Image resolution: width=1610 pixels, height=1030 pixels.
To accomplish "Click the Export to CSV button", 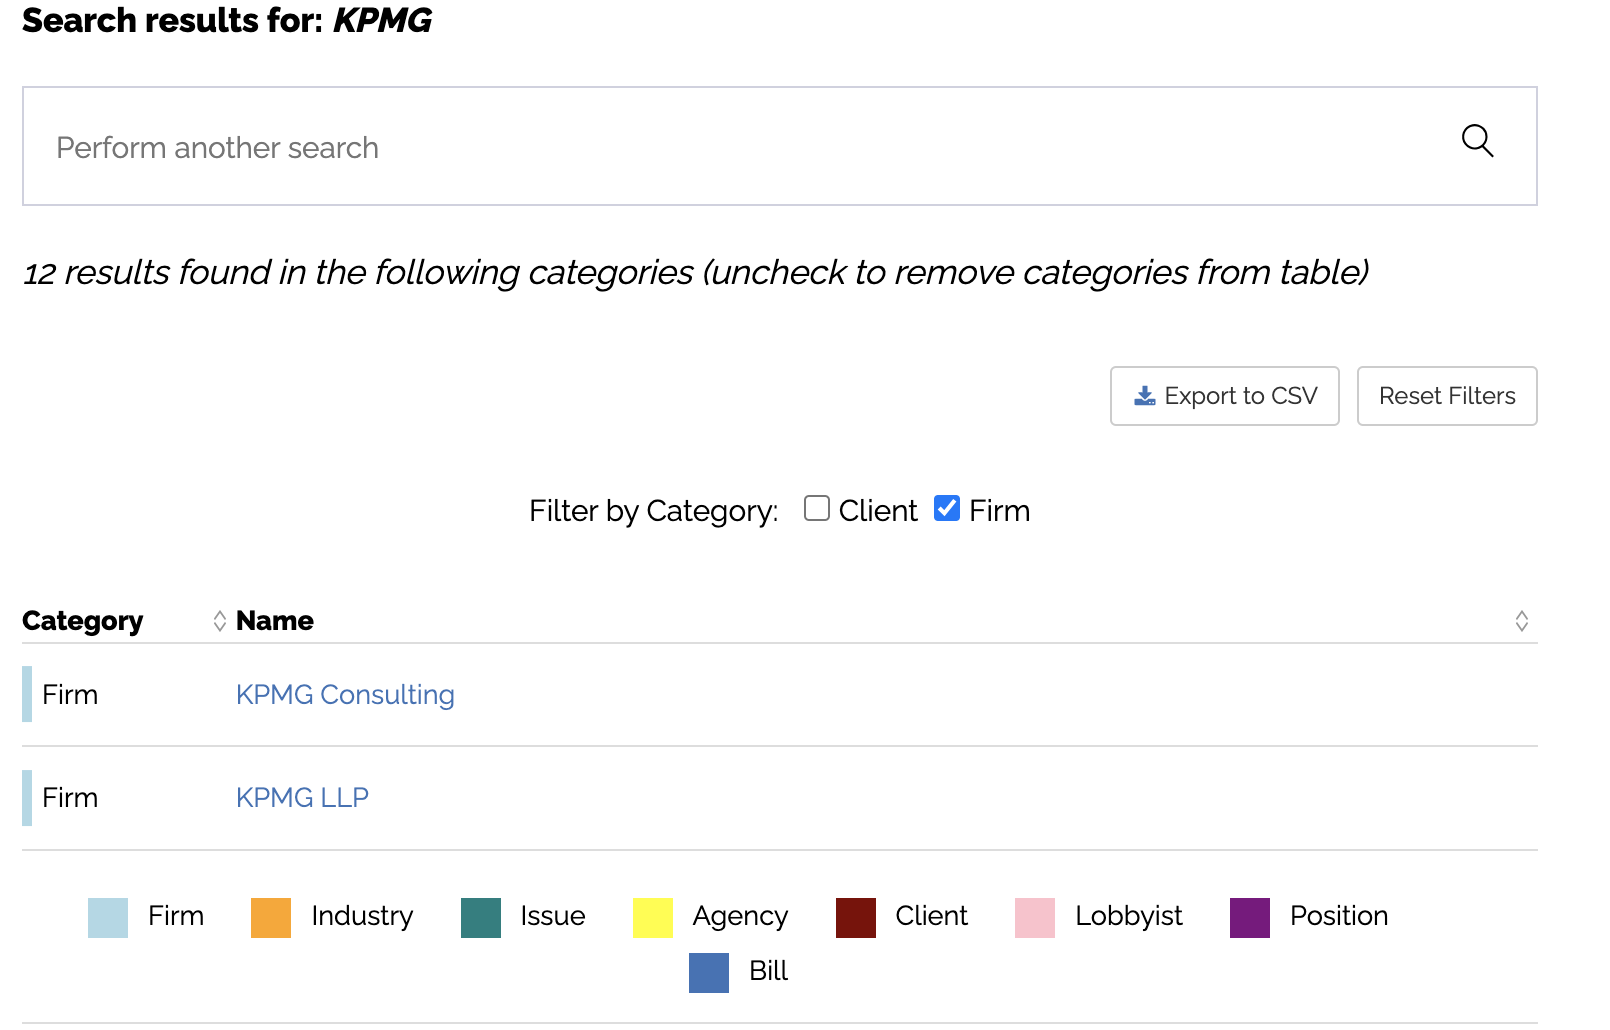I will point(1224,396).
